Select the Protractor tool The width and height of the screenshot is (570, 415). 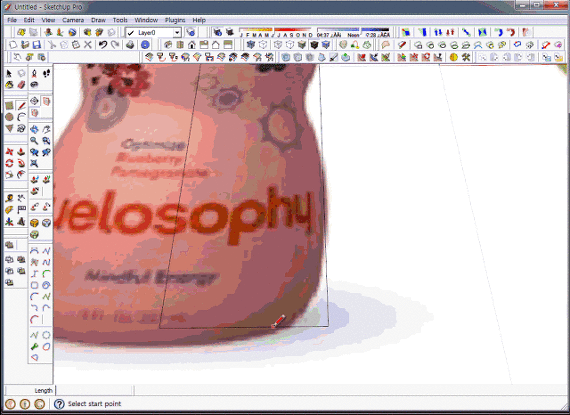point(9,210)
